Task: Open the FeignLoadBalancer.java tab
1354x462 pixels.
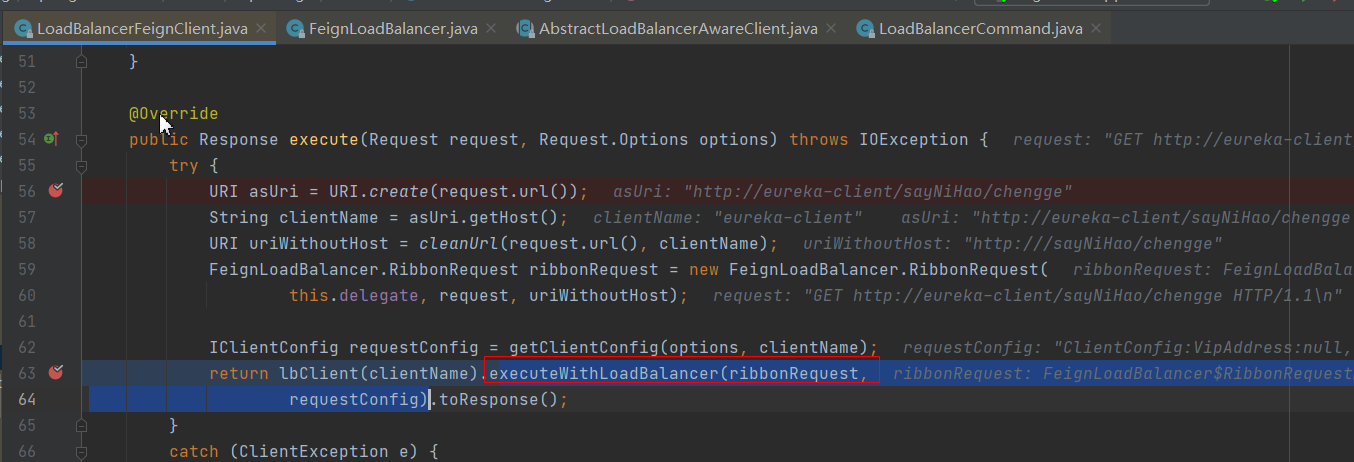Action: (x=395, y=28)
